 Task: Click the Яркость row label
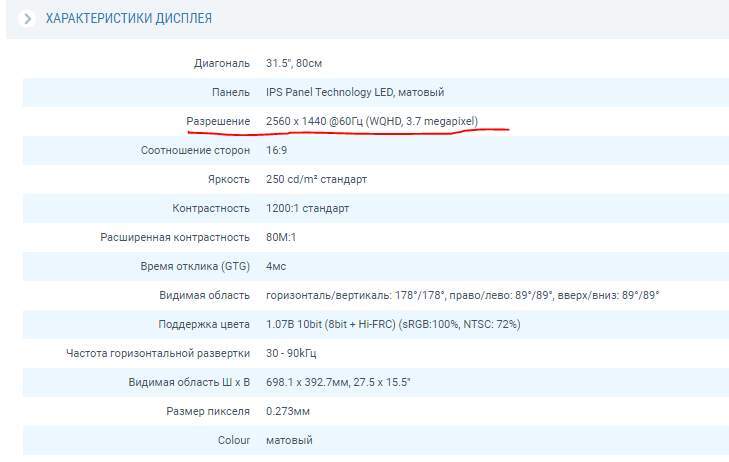[226, 179]
